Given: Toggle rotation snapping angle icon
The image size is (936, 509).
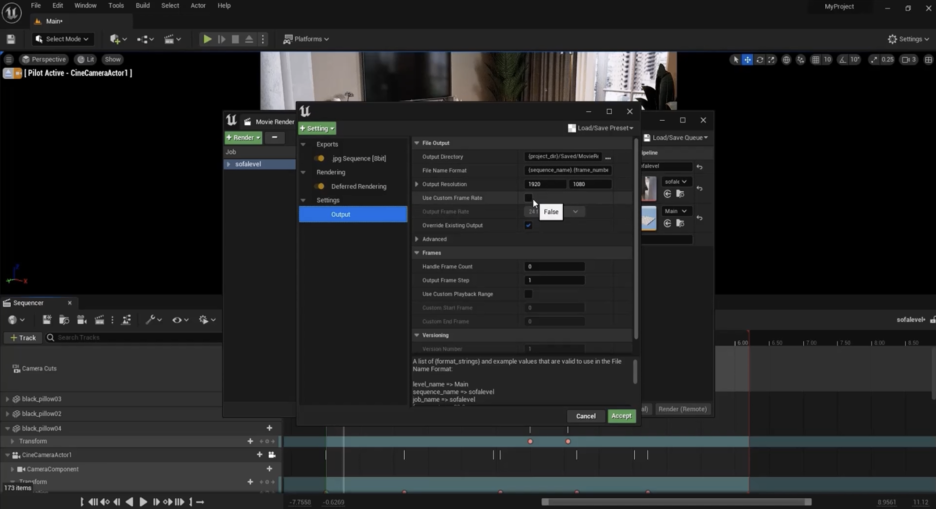Looking at the screenshot, I should pyautogui.click(x=842, y=60).
